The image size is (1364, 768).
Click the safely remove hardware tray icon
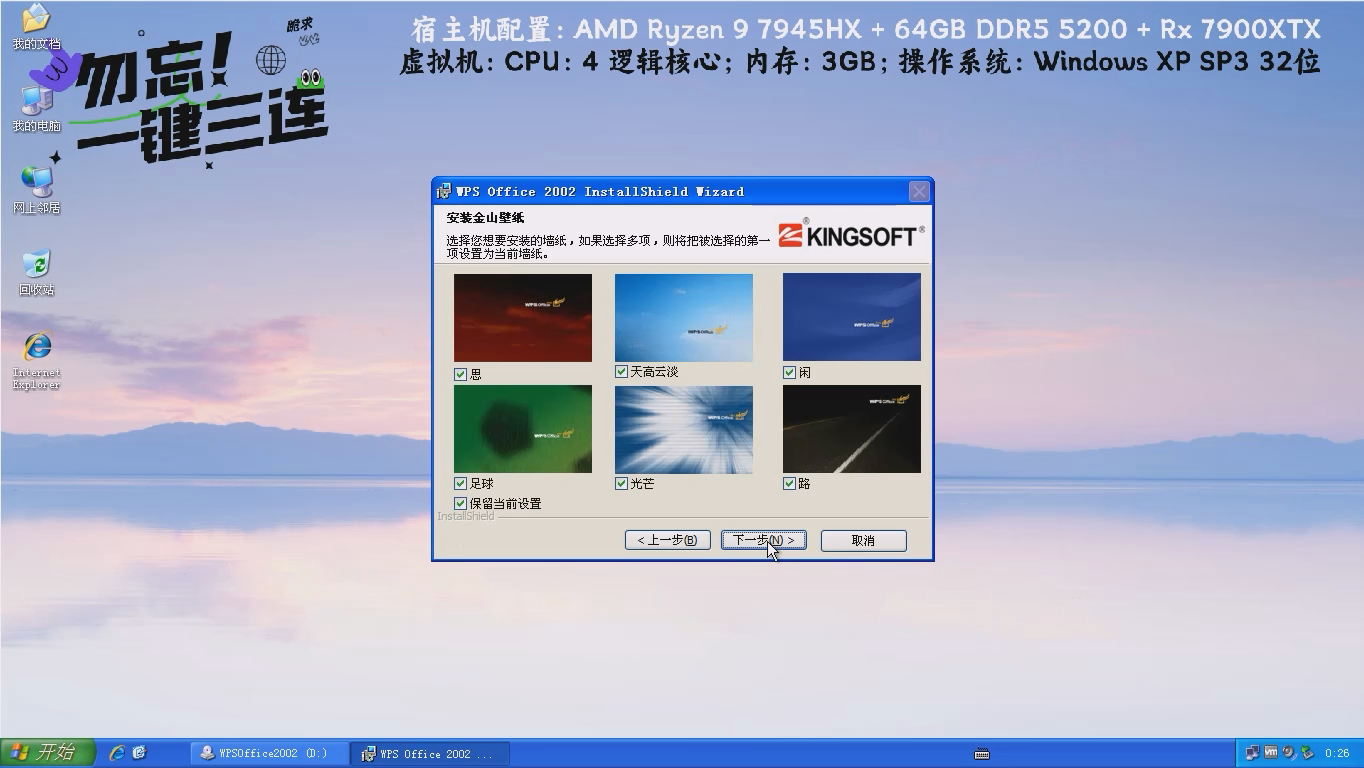click(1307, 753)
